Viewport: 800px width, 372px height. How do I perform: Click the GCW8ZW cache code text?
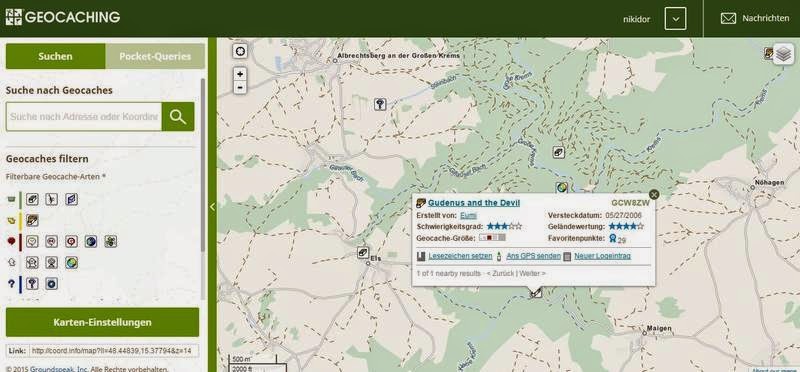click(x=631, y=203)
